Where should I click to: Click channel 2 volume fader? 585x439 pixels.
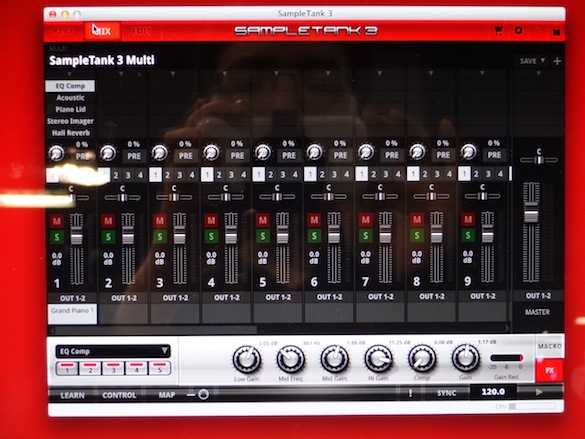click(x=128, y=238)
